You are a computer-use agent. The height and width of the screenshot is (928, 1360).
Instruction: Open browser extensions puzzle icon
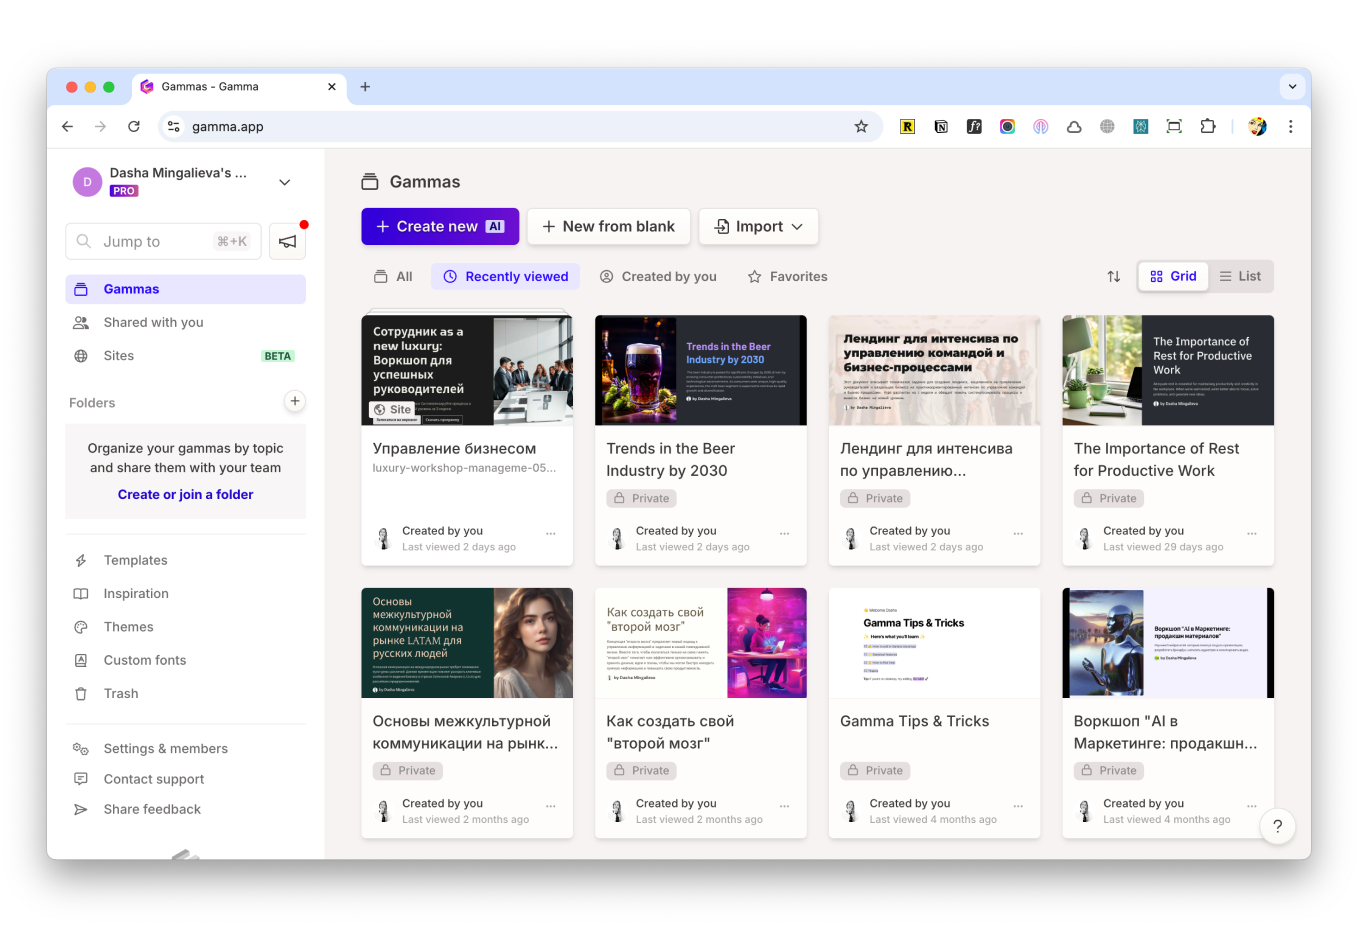[x=1207, y=127]
